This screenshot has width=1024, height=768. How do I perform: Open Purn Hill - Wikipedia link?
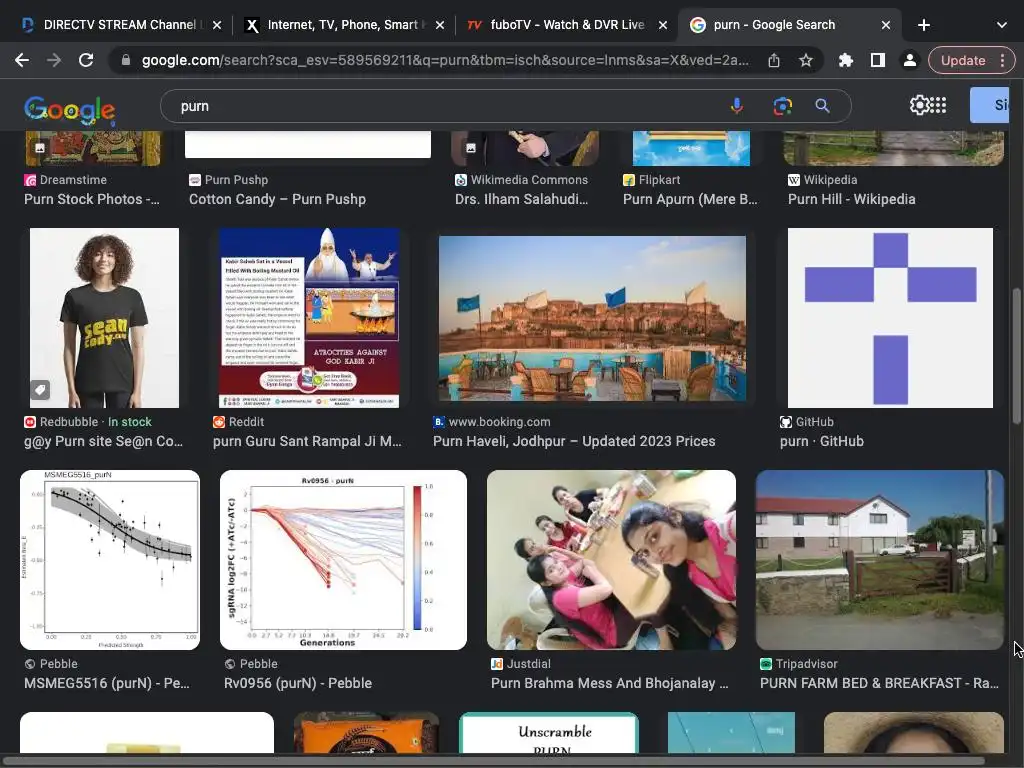pos(852,199)
